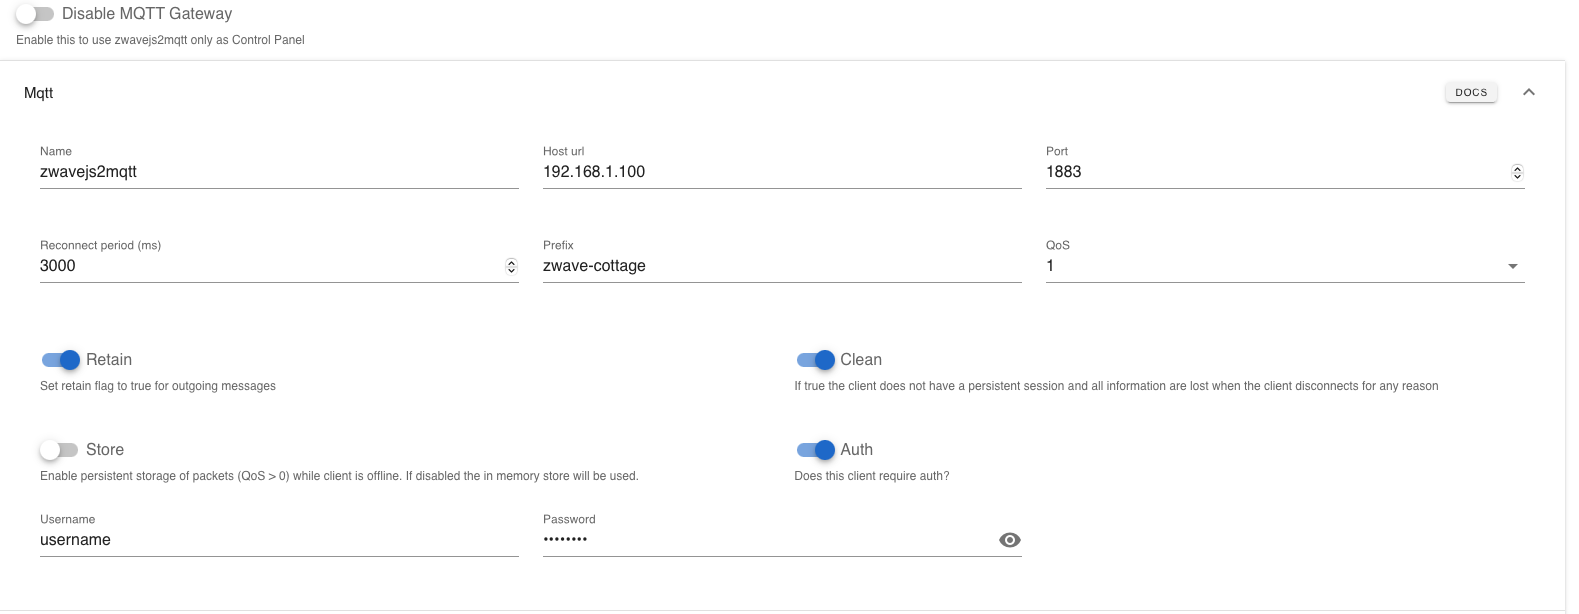Click the 'Disable MQTT Gateway' label
This screenshot has height=614, width=1579.
(x=147, y=14)
